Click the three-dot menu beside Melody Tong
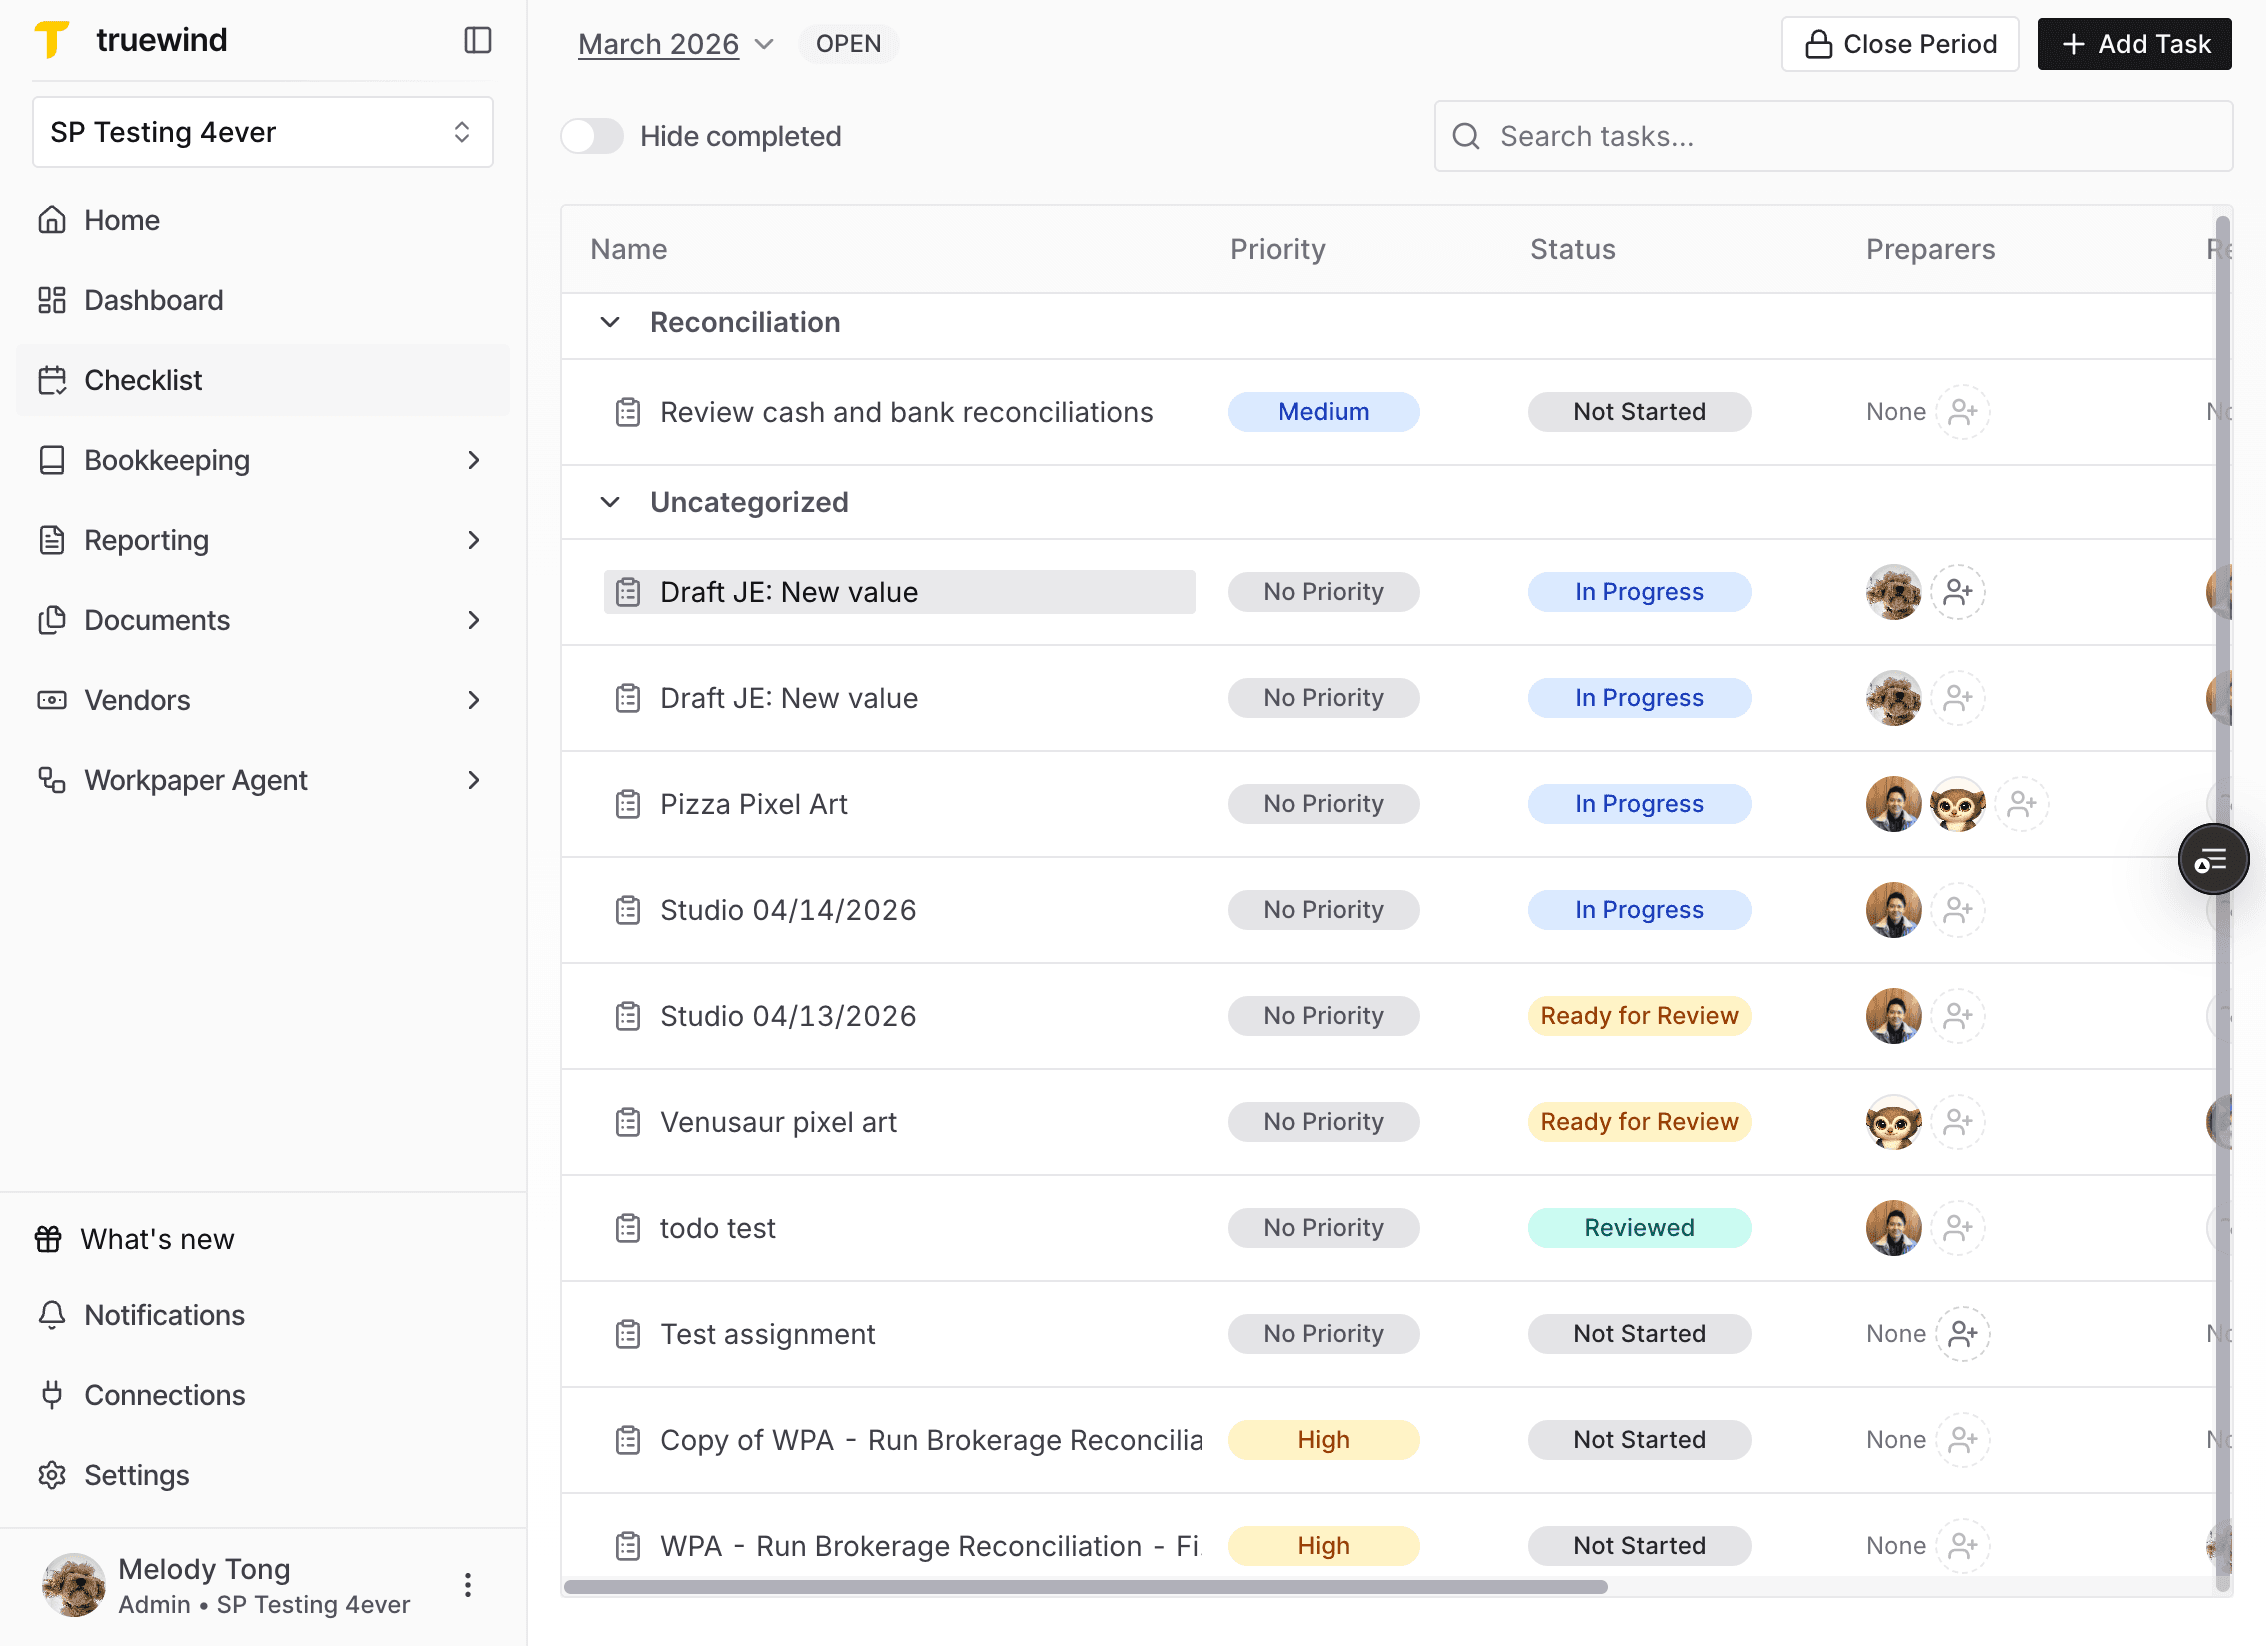The width and height of the screenshot is (2266, 1646). [468, 1585]
